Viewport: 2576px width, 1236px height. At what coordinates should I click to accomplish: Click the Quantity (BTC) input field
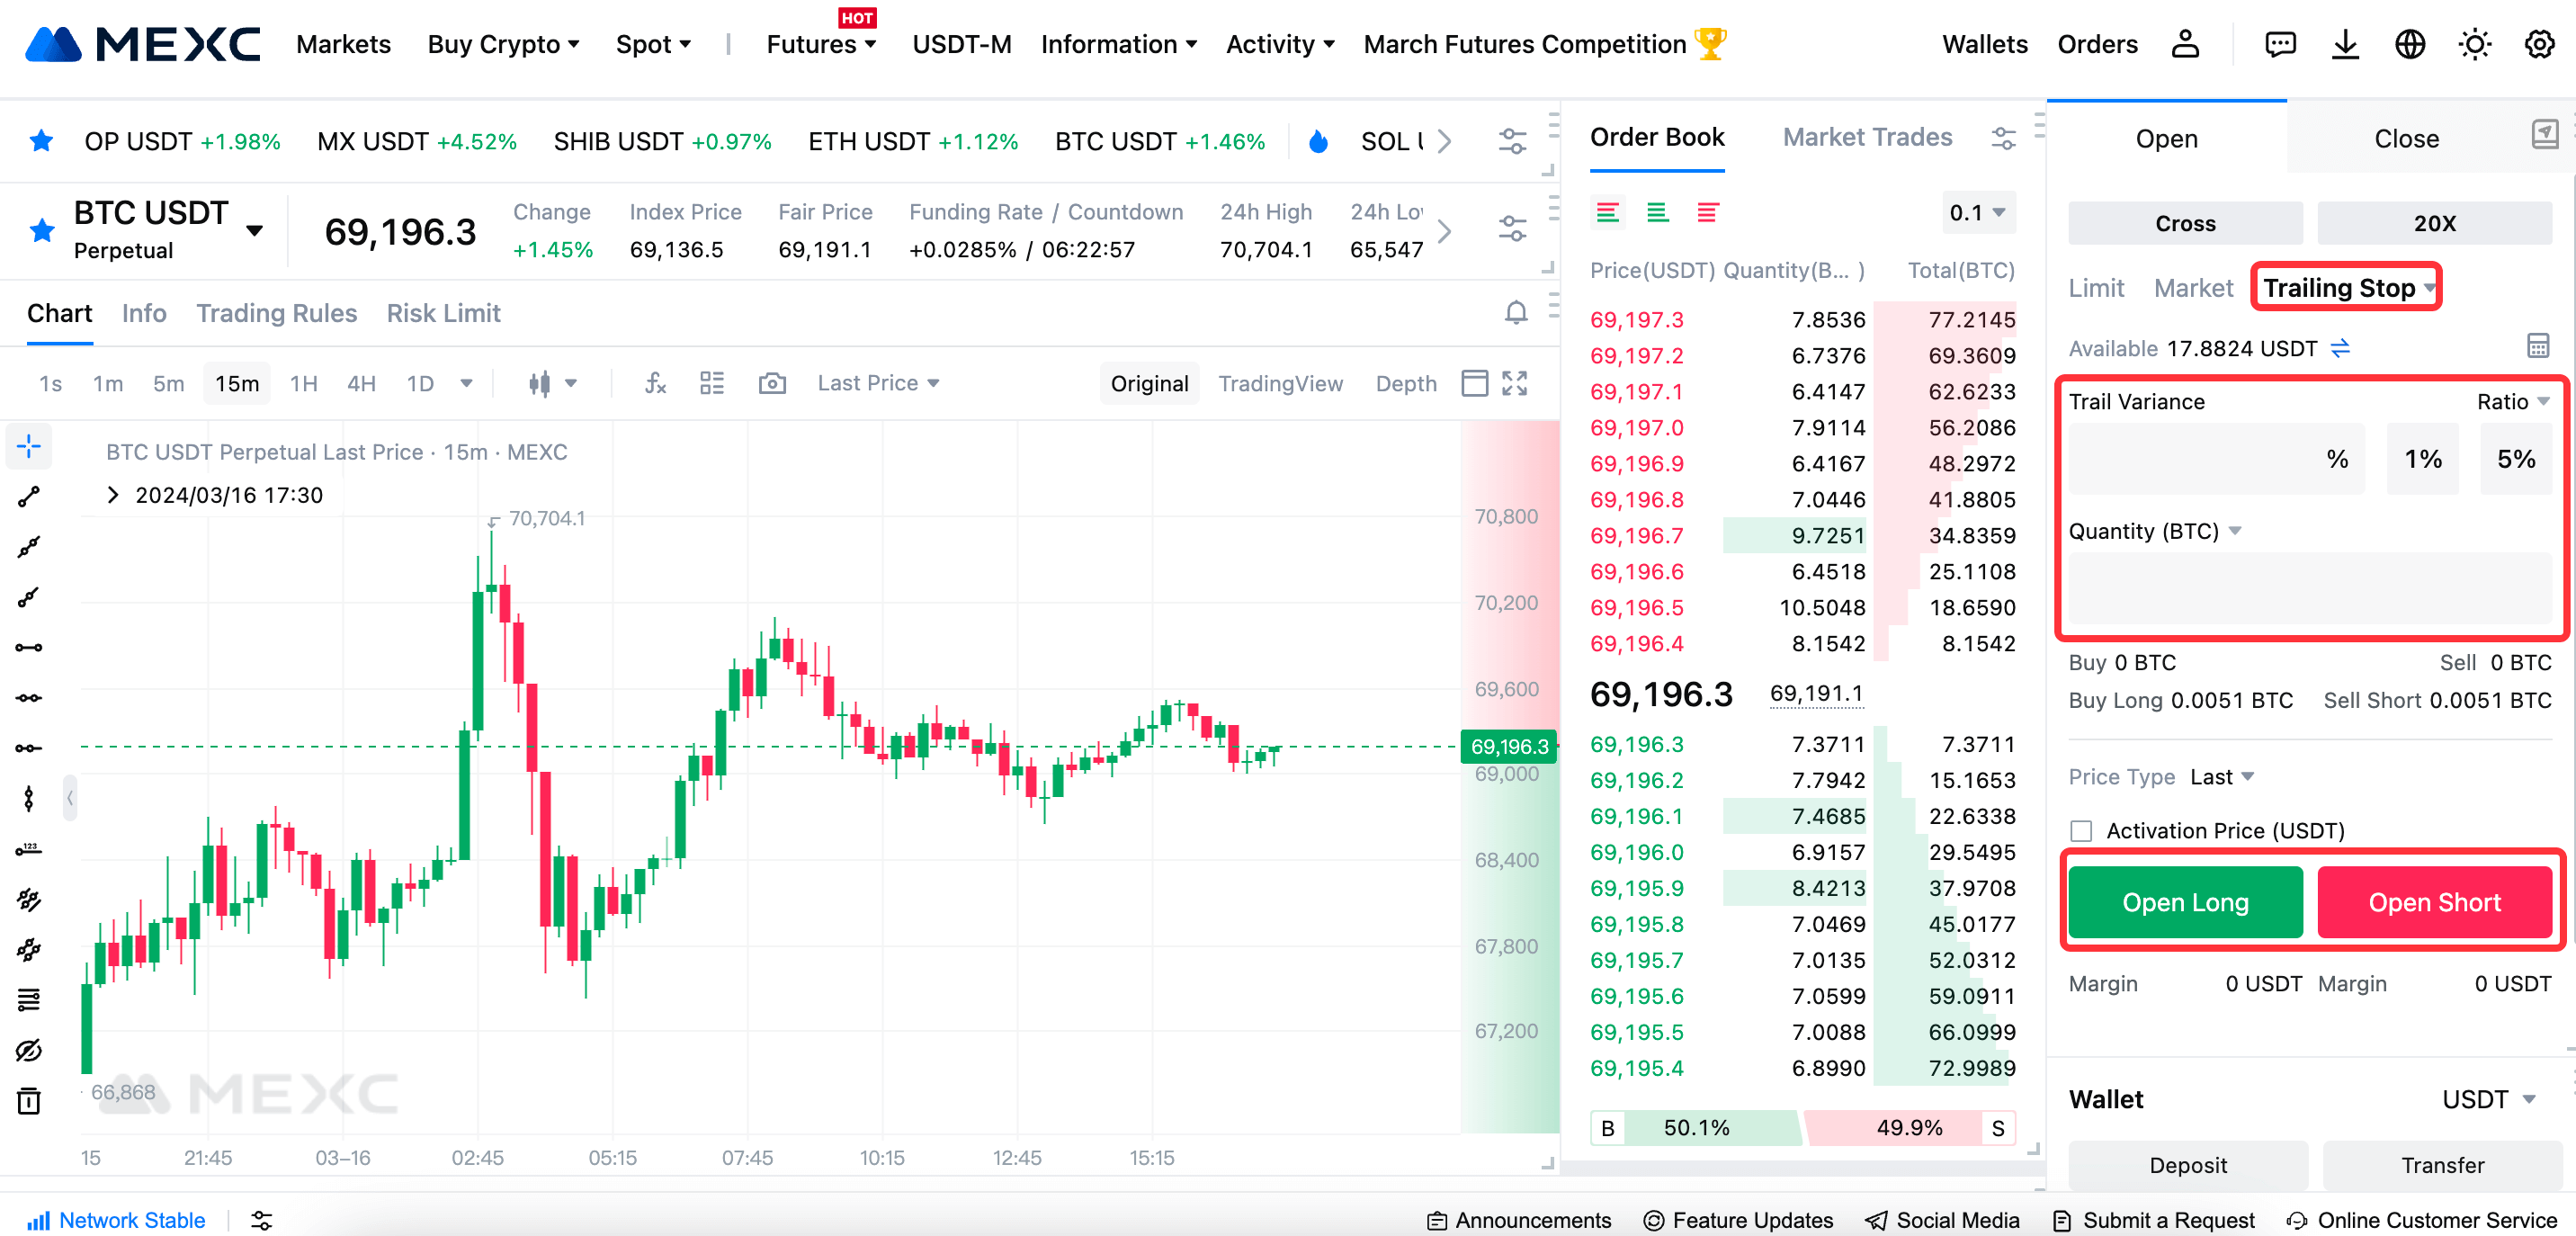(x=2310, y=587)
